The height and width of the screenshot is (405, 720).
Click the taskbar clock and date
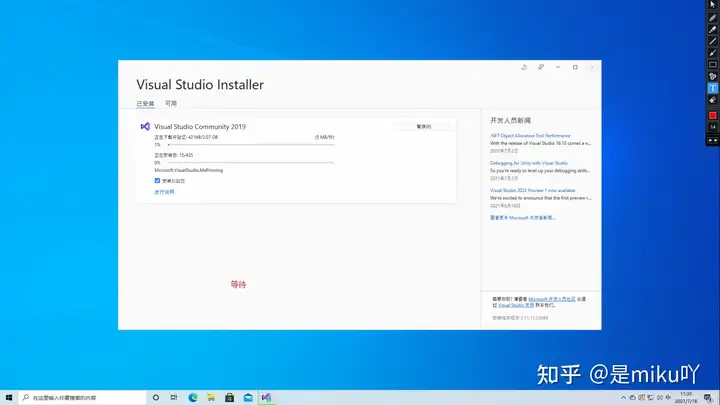pyautogui.click(x=686, y=398)
